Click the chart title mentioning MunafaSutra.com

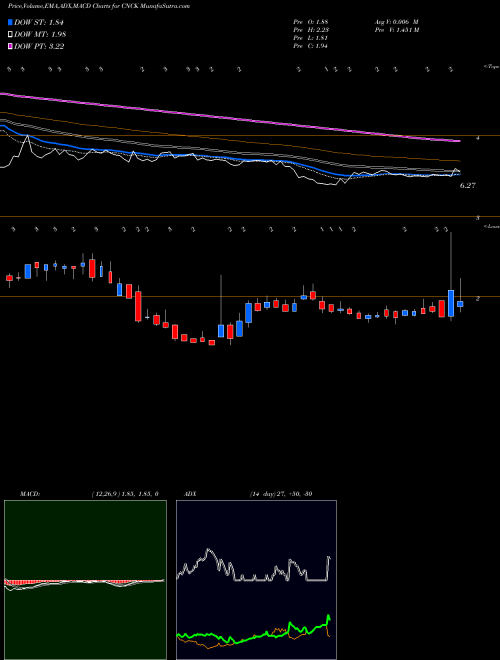(99, 6)
